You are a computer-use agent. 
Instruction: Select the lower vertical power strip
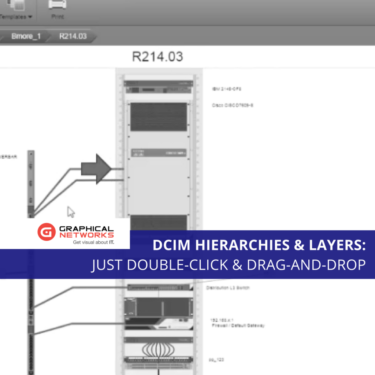pos(31,327)
